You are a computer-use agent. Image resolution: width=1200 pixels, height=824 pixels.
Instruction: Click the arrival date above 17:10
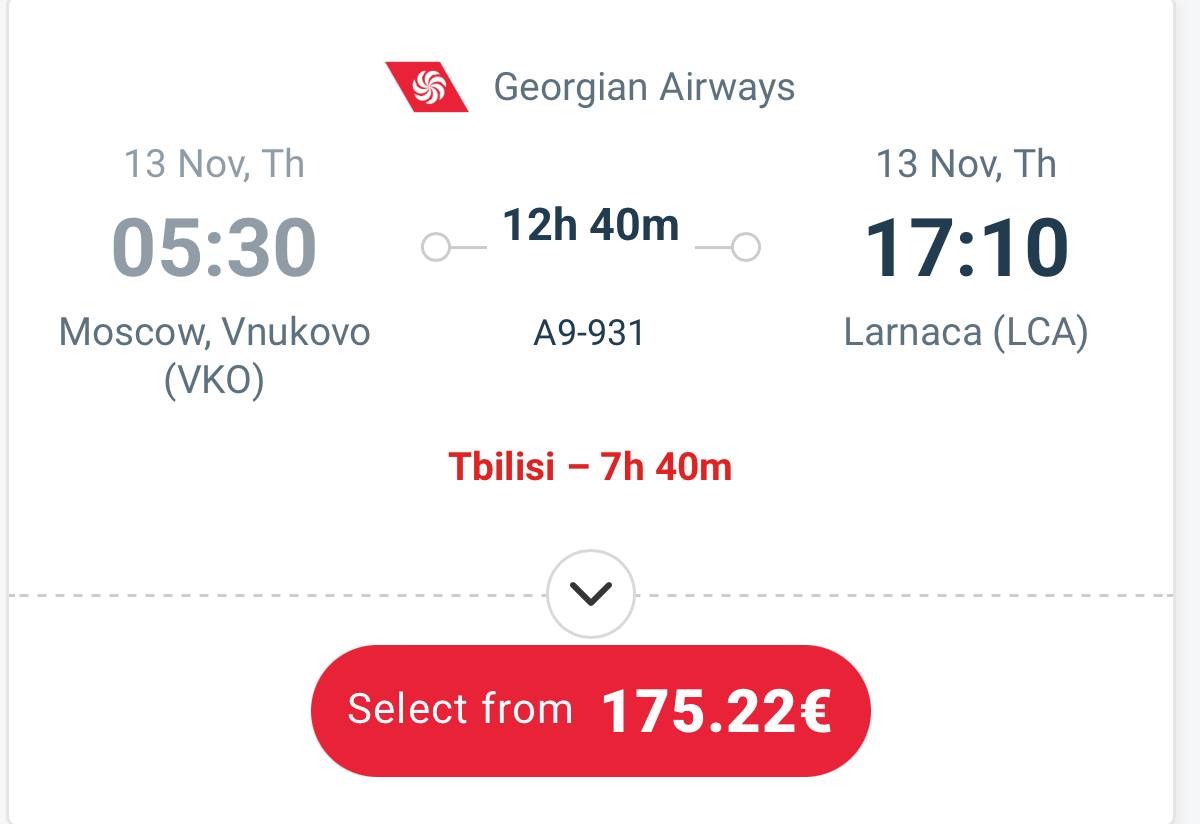pyautogui.click(x=966, y=164)
